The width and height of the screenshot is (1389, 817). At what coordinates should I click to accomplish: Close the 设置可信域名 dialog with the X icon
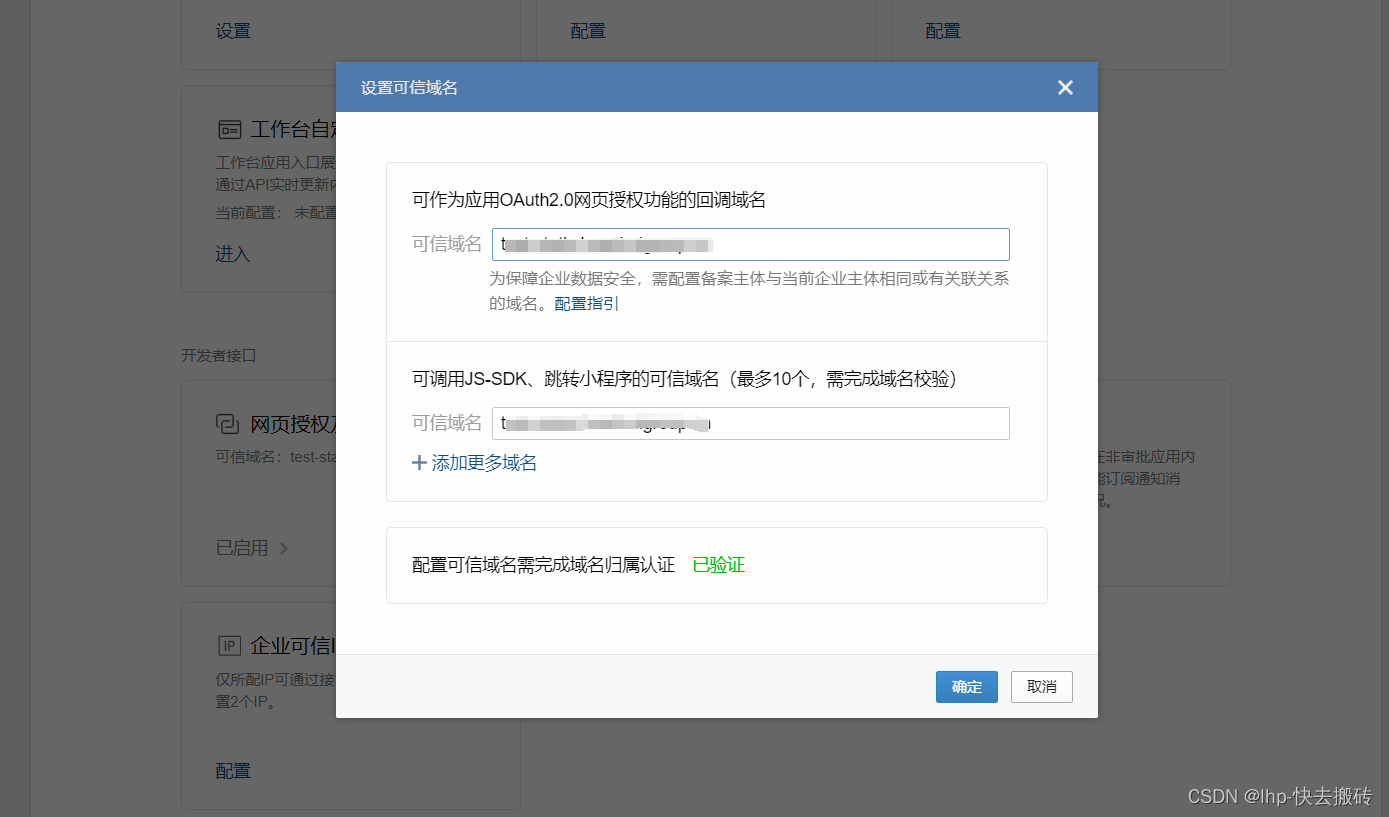(1065, 88)
